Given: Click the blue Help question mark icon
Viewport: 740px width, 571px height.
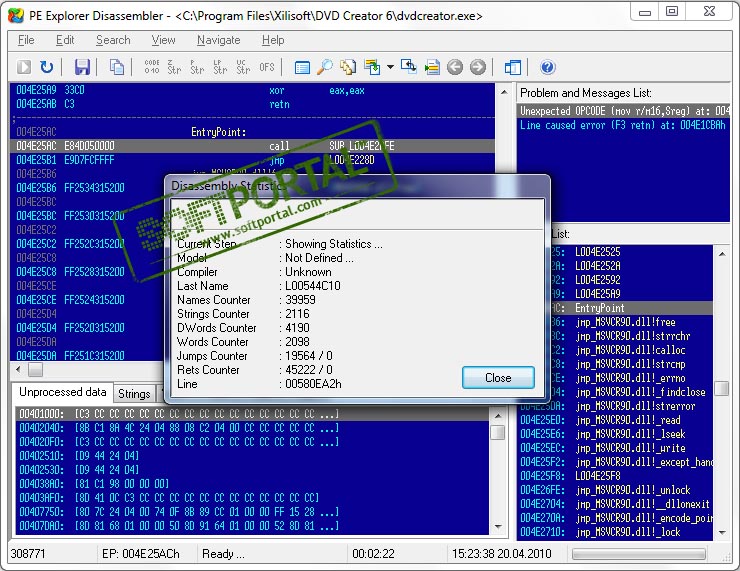Looking at the screenshot, I should click(547, 67).
